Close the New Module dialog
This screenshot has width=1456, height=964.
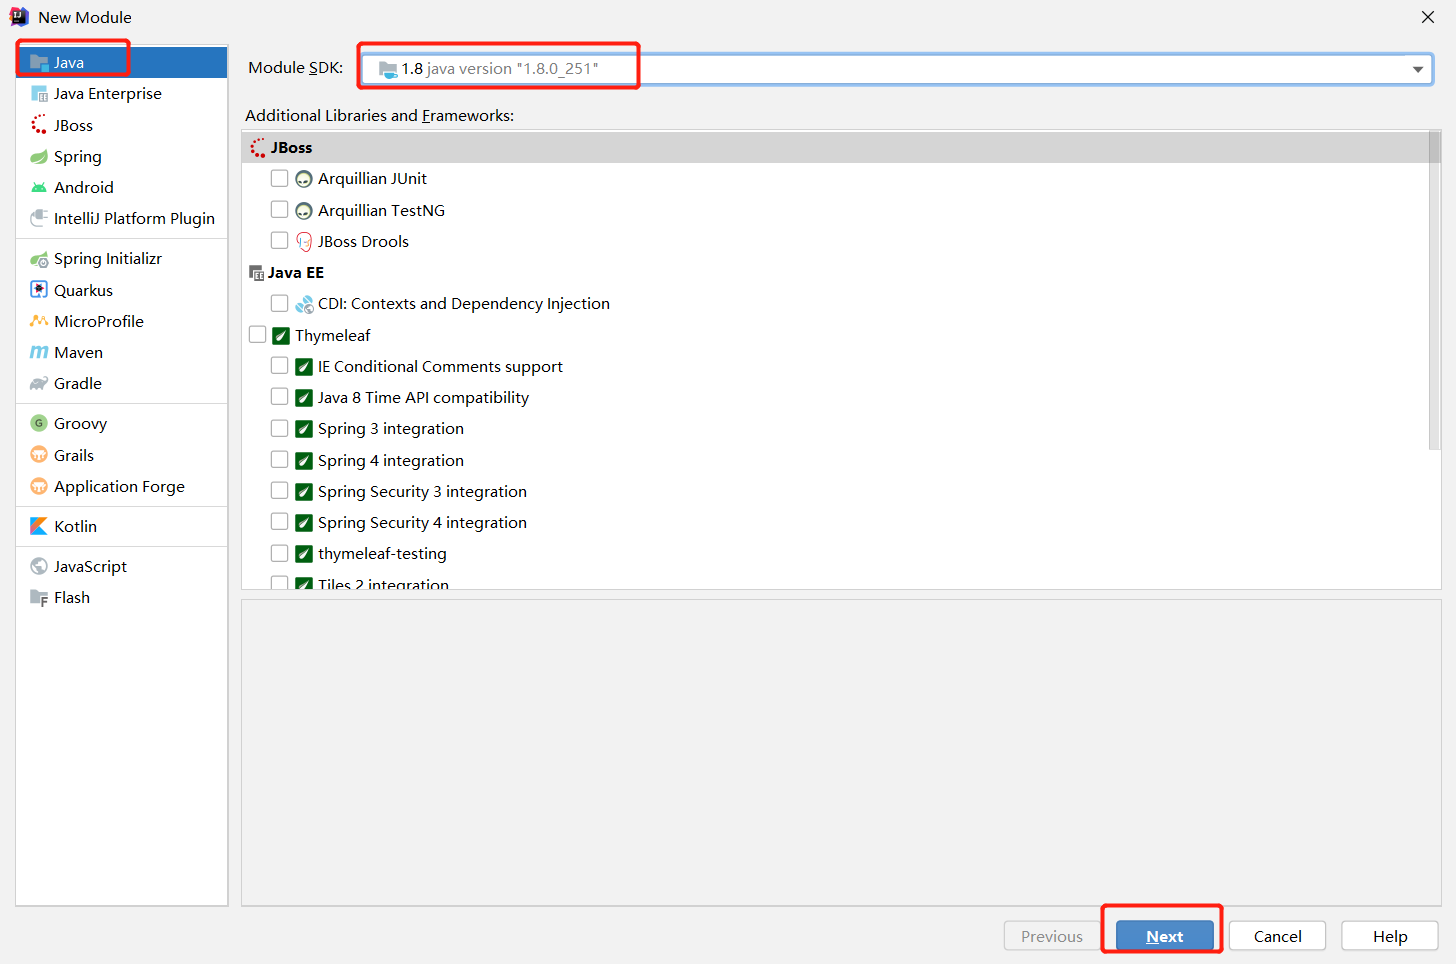1428,17
